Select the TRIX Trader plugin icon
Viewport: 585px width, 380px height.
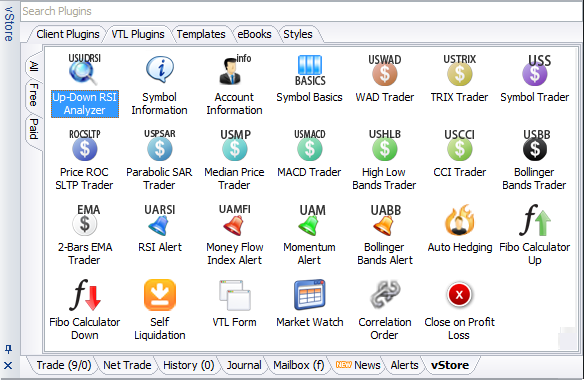click(x=460, y=70)
